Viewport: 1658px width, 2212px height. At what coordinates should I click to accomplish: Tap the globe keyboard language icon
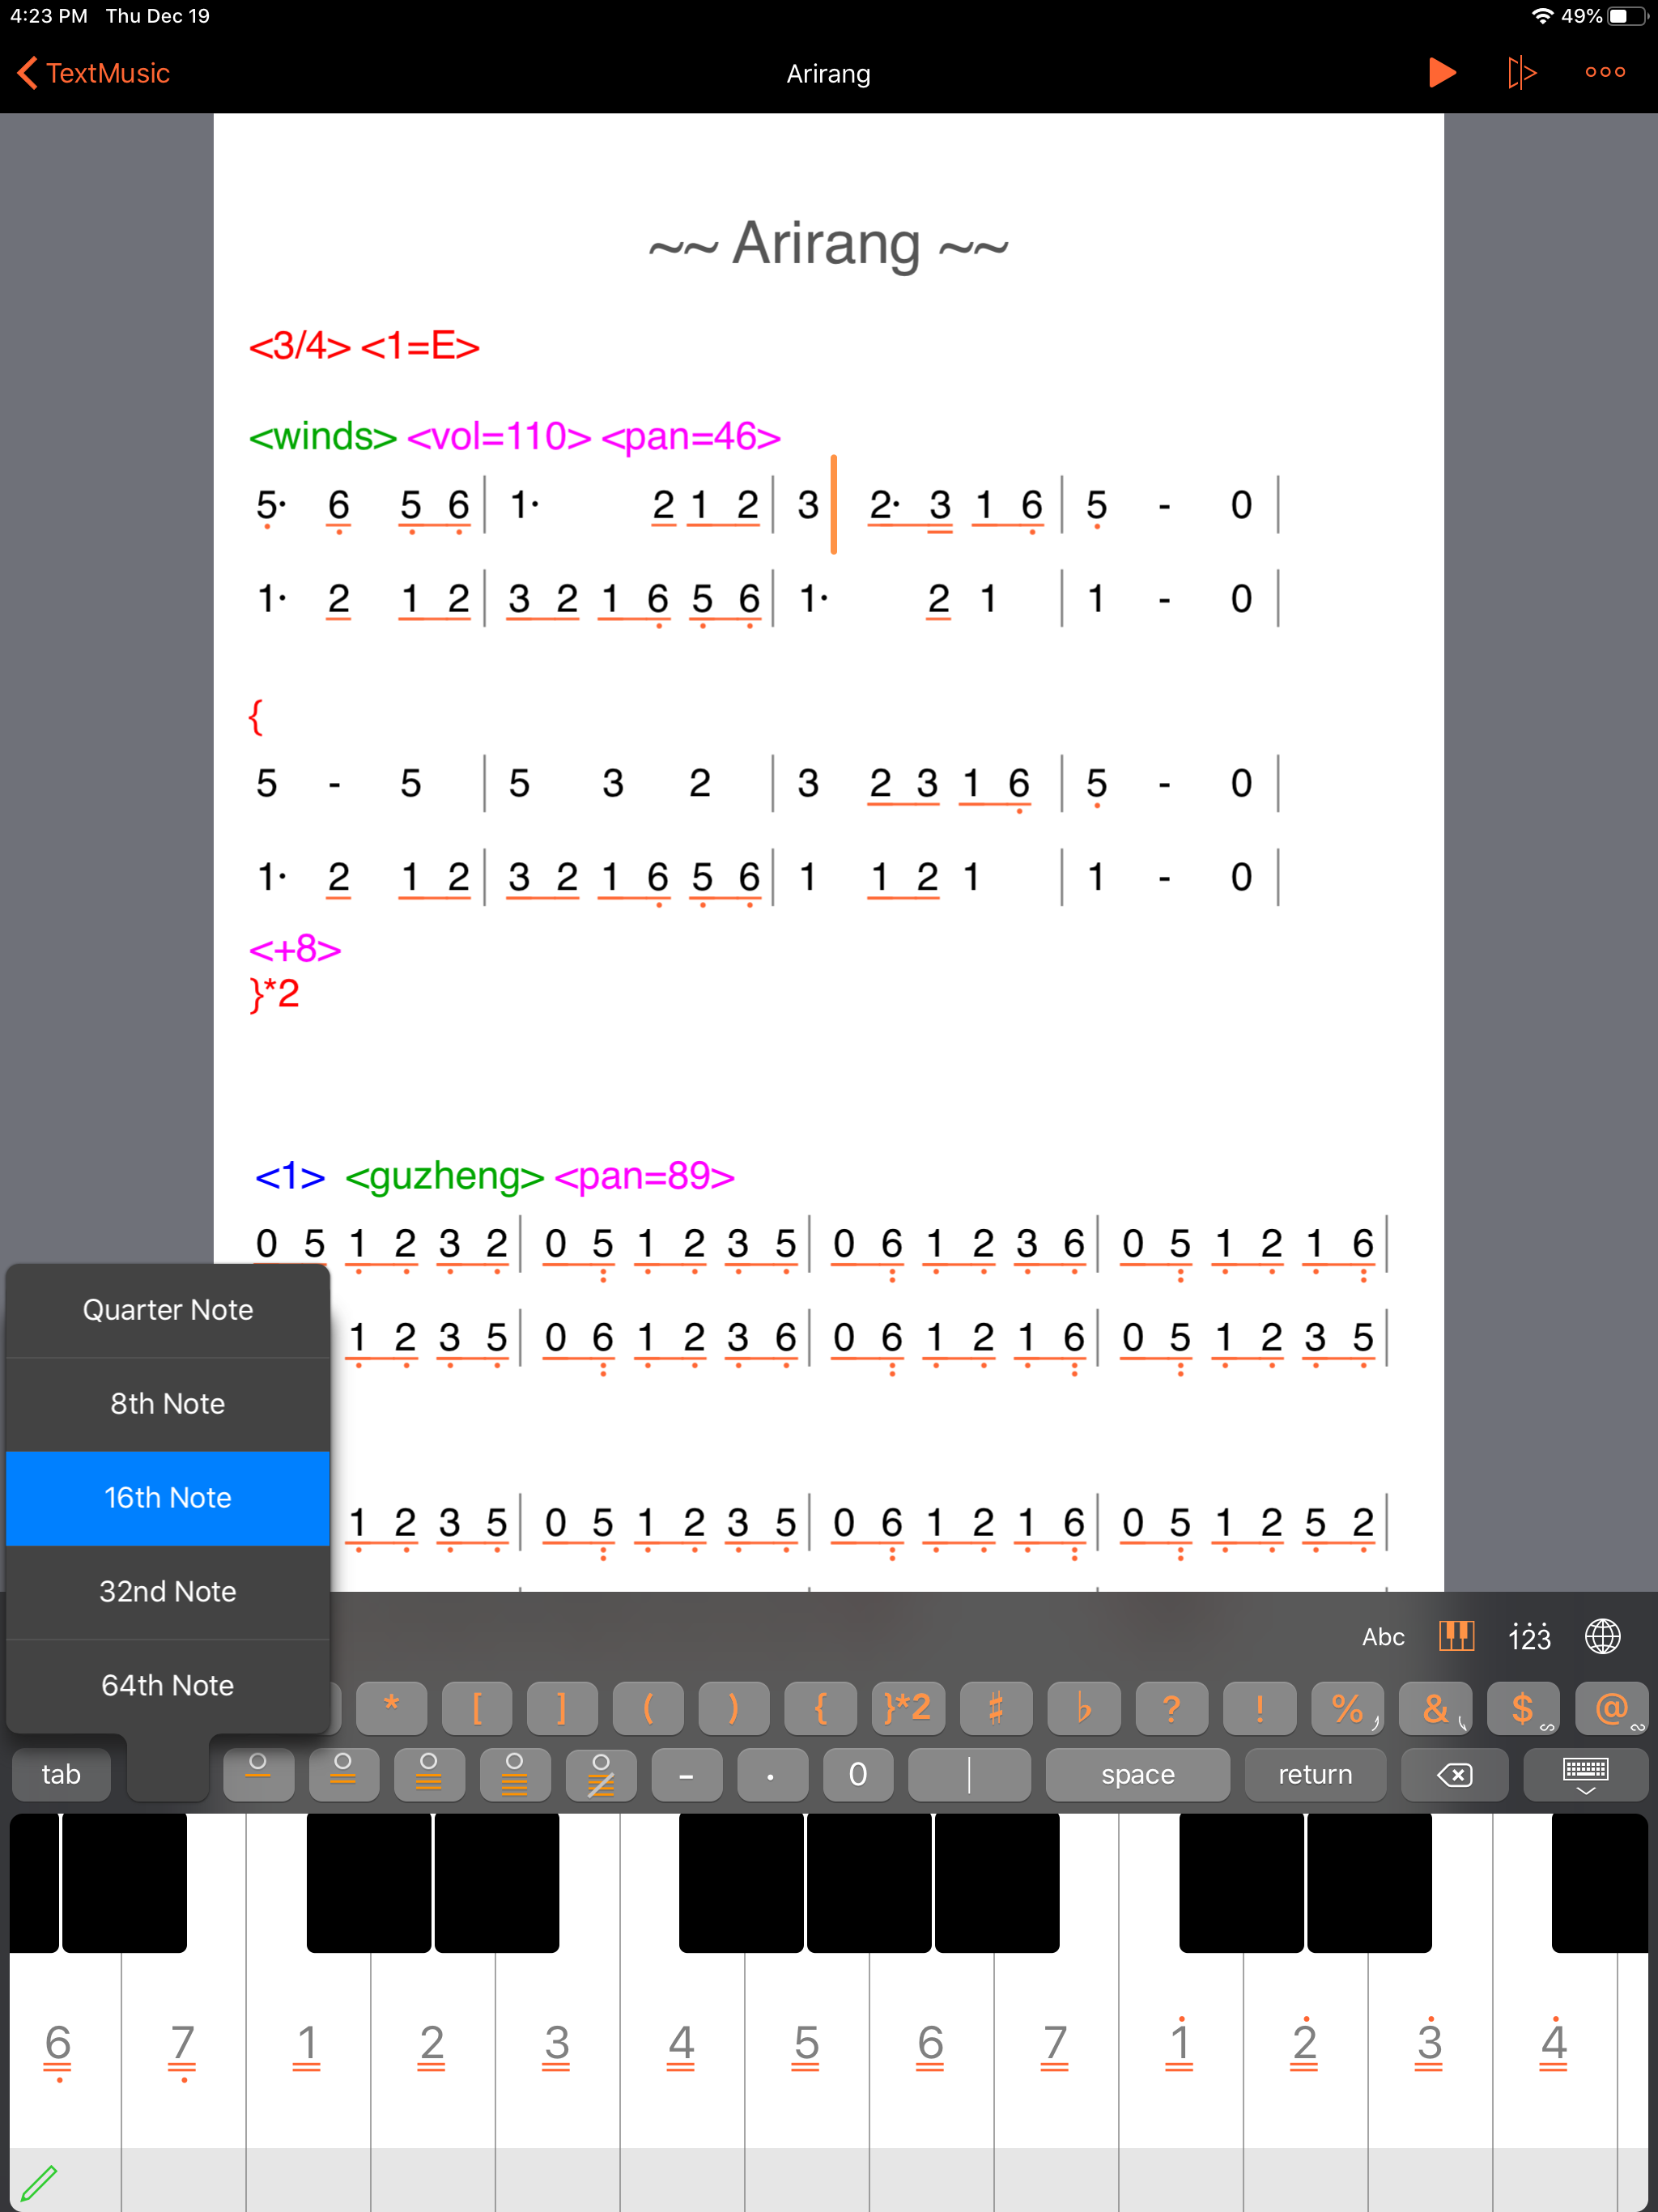pos(1602,1637)
